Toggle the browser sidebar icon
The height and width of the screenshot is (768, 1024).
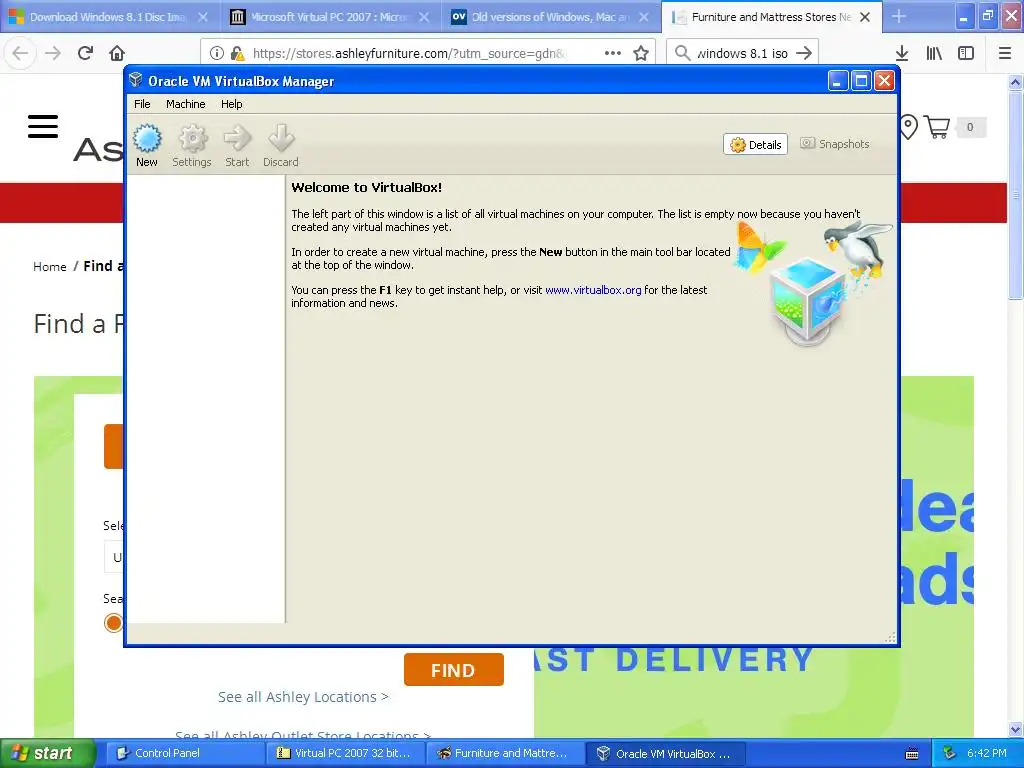click(x=966, y=54)
